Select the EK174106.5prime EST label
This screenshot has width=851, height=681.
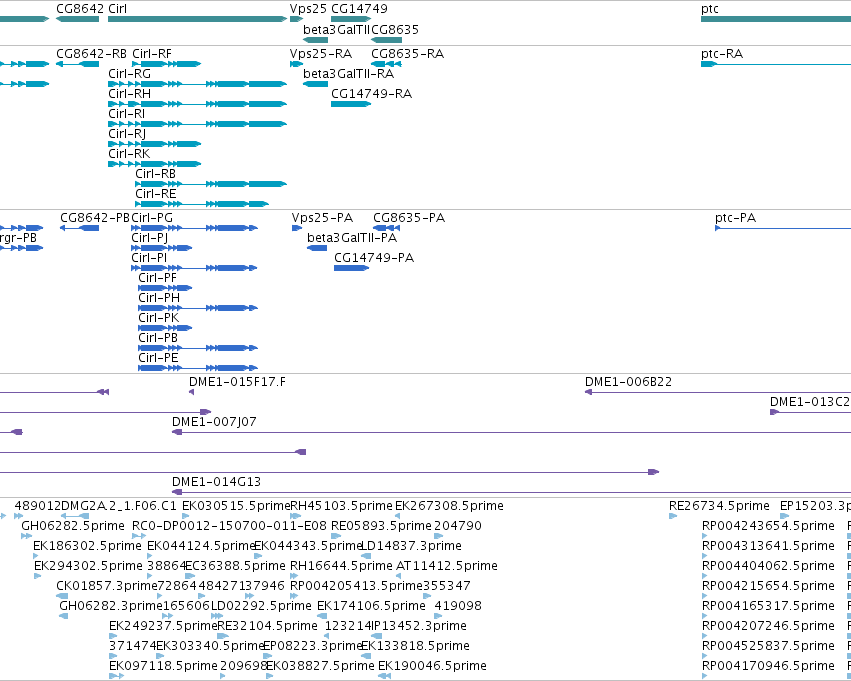pos(371,607)
